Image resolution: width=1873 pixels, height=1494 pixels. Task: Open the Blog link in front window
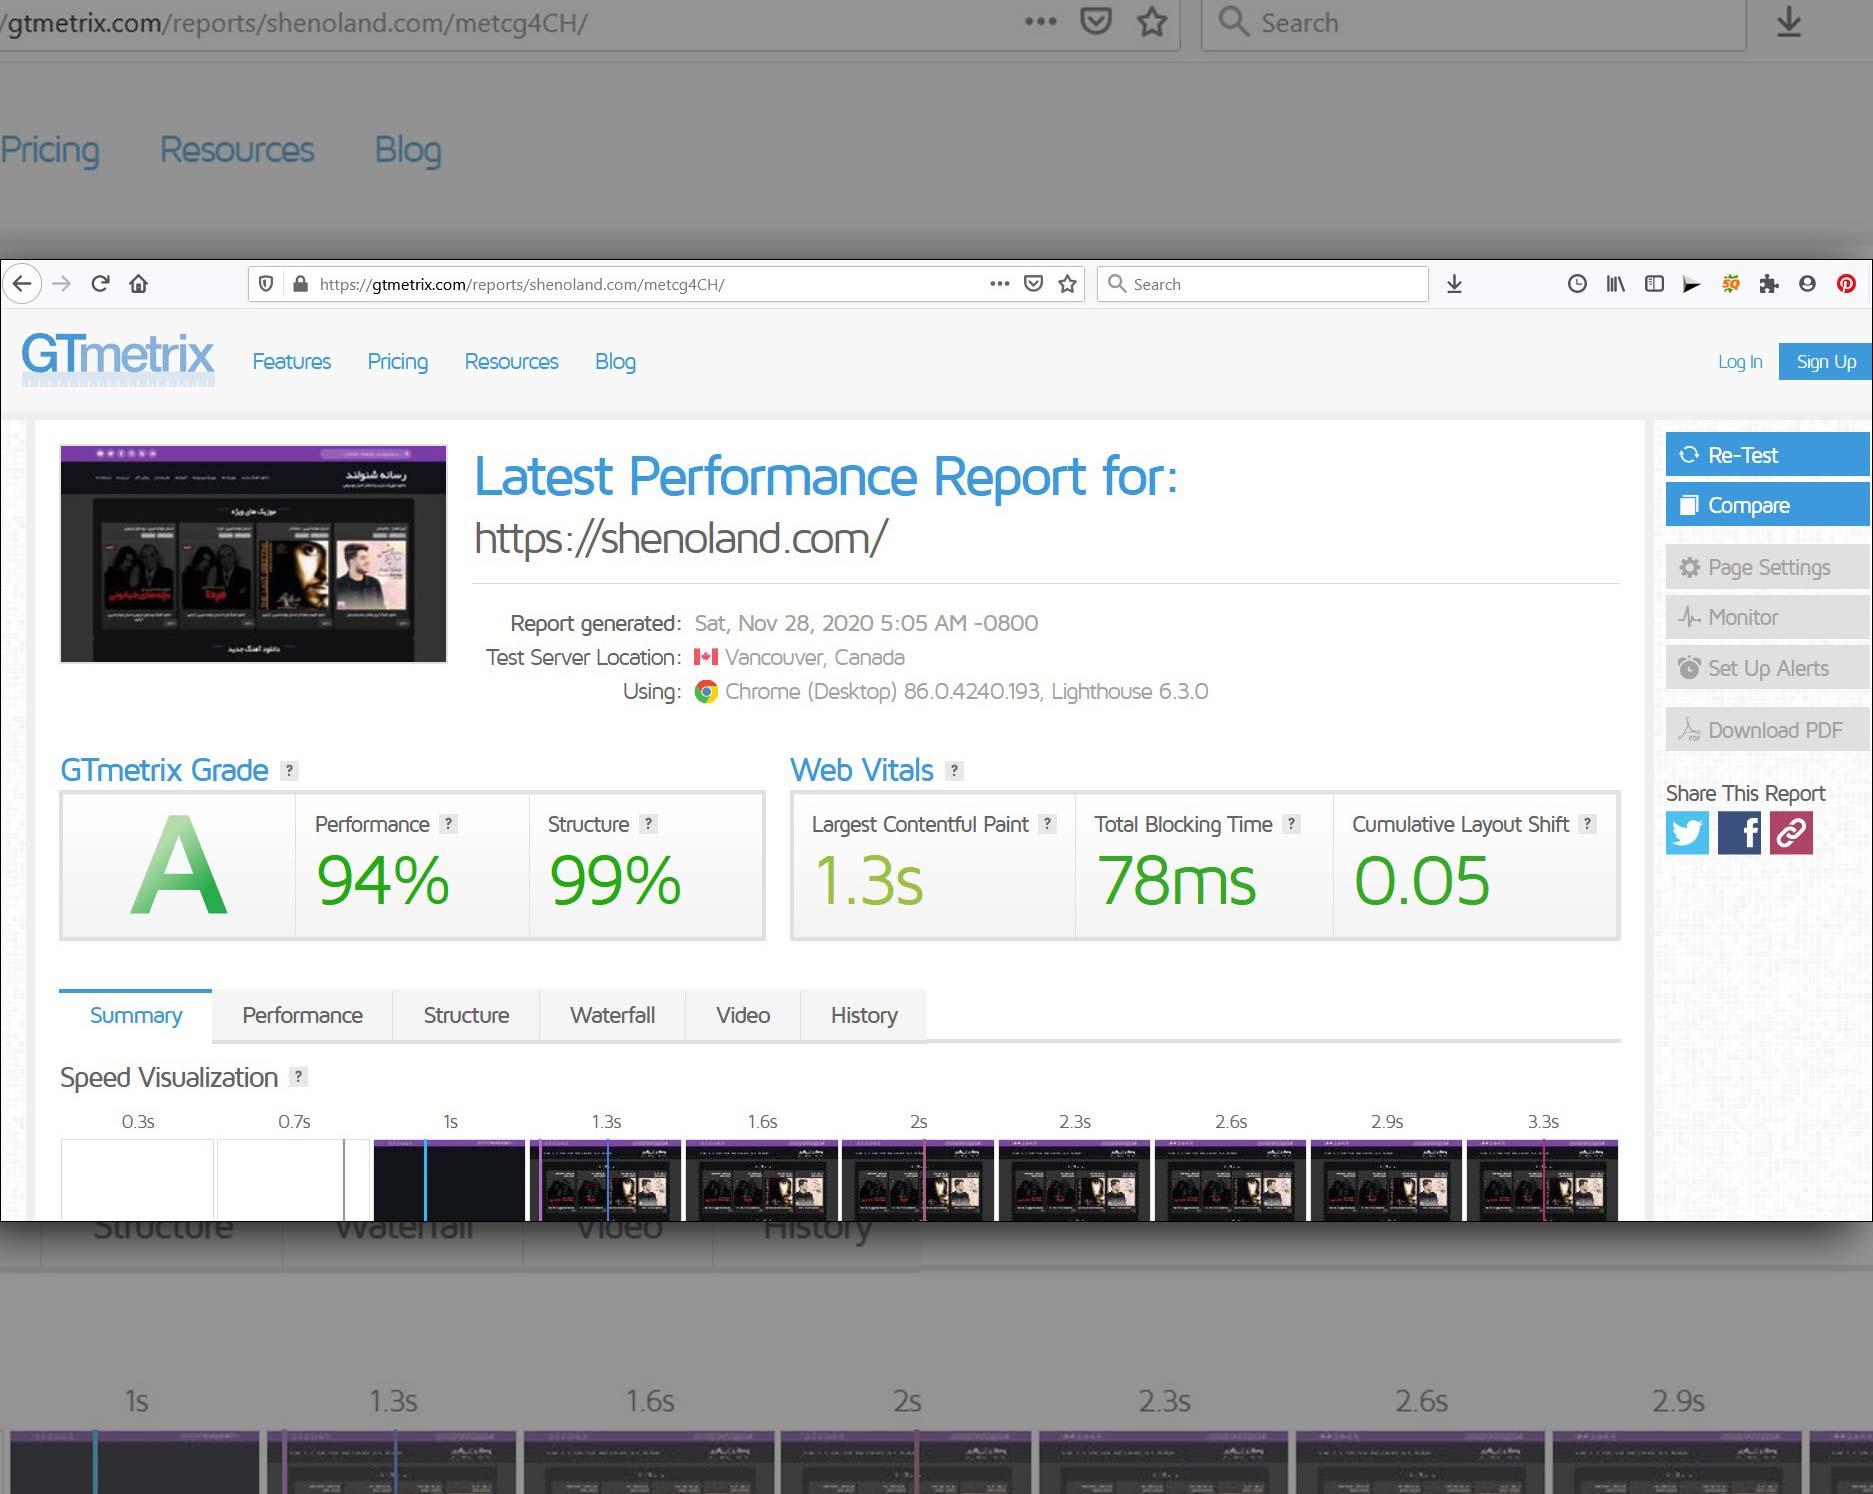point(615,361)
